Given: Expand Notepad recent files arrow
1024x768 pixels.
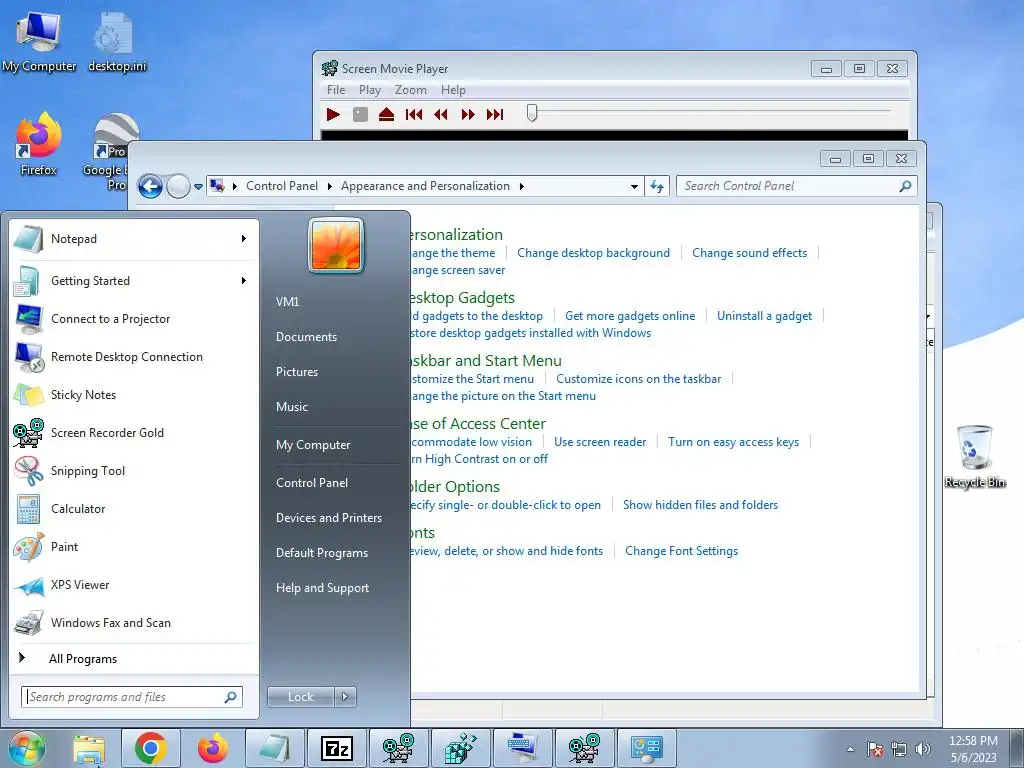Looking at the screenshot, I should [244, 239].
